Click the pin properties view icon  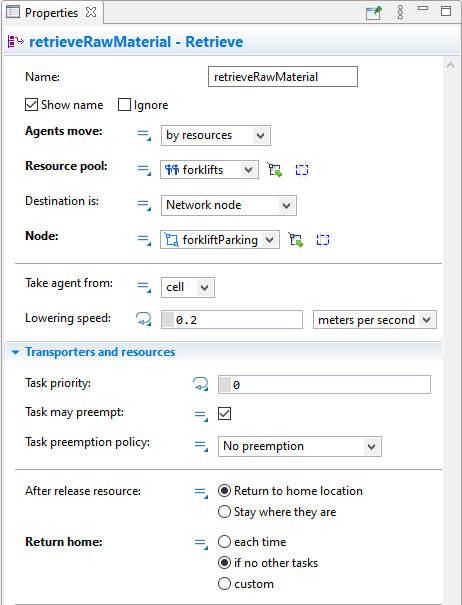[x=373, y=13]
